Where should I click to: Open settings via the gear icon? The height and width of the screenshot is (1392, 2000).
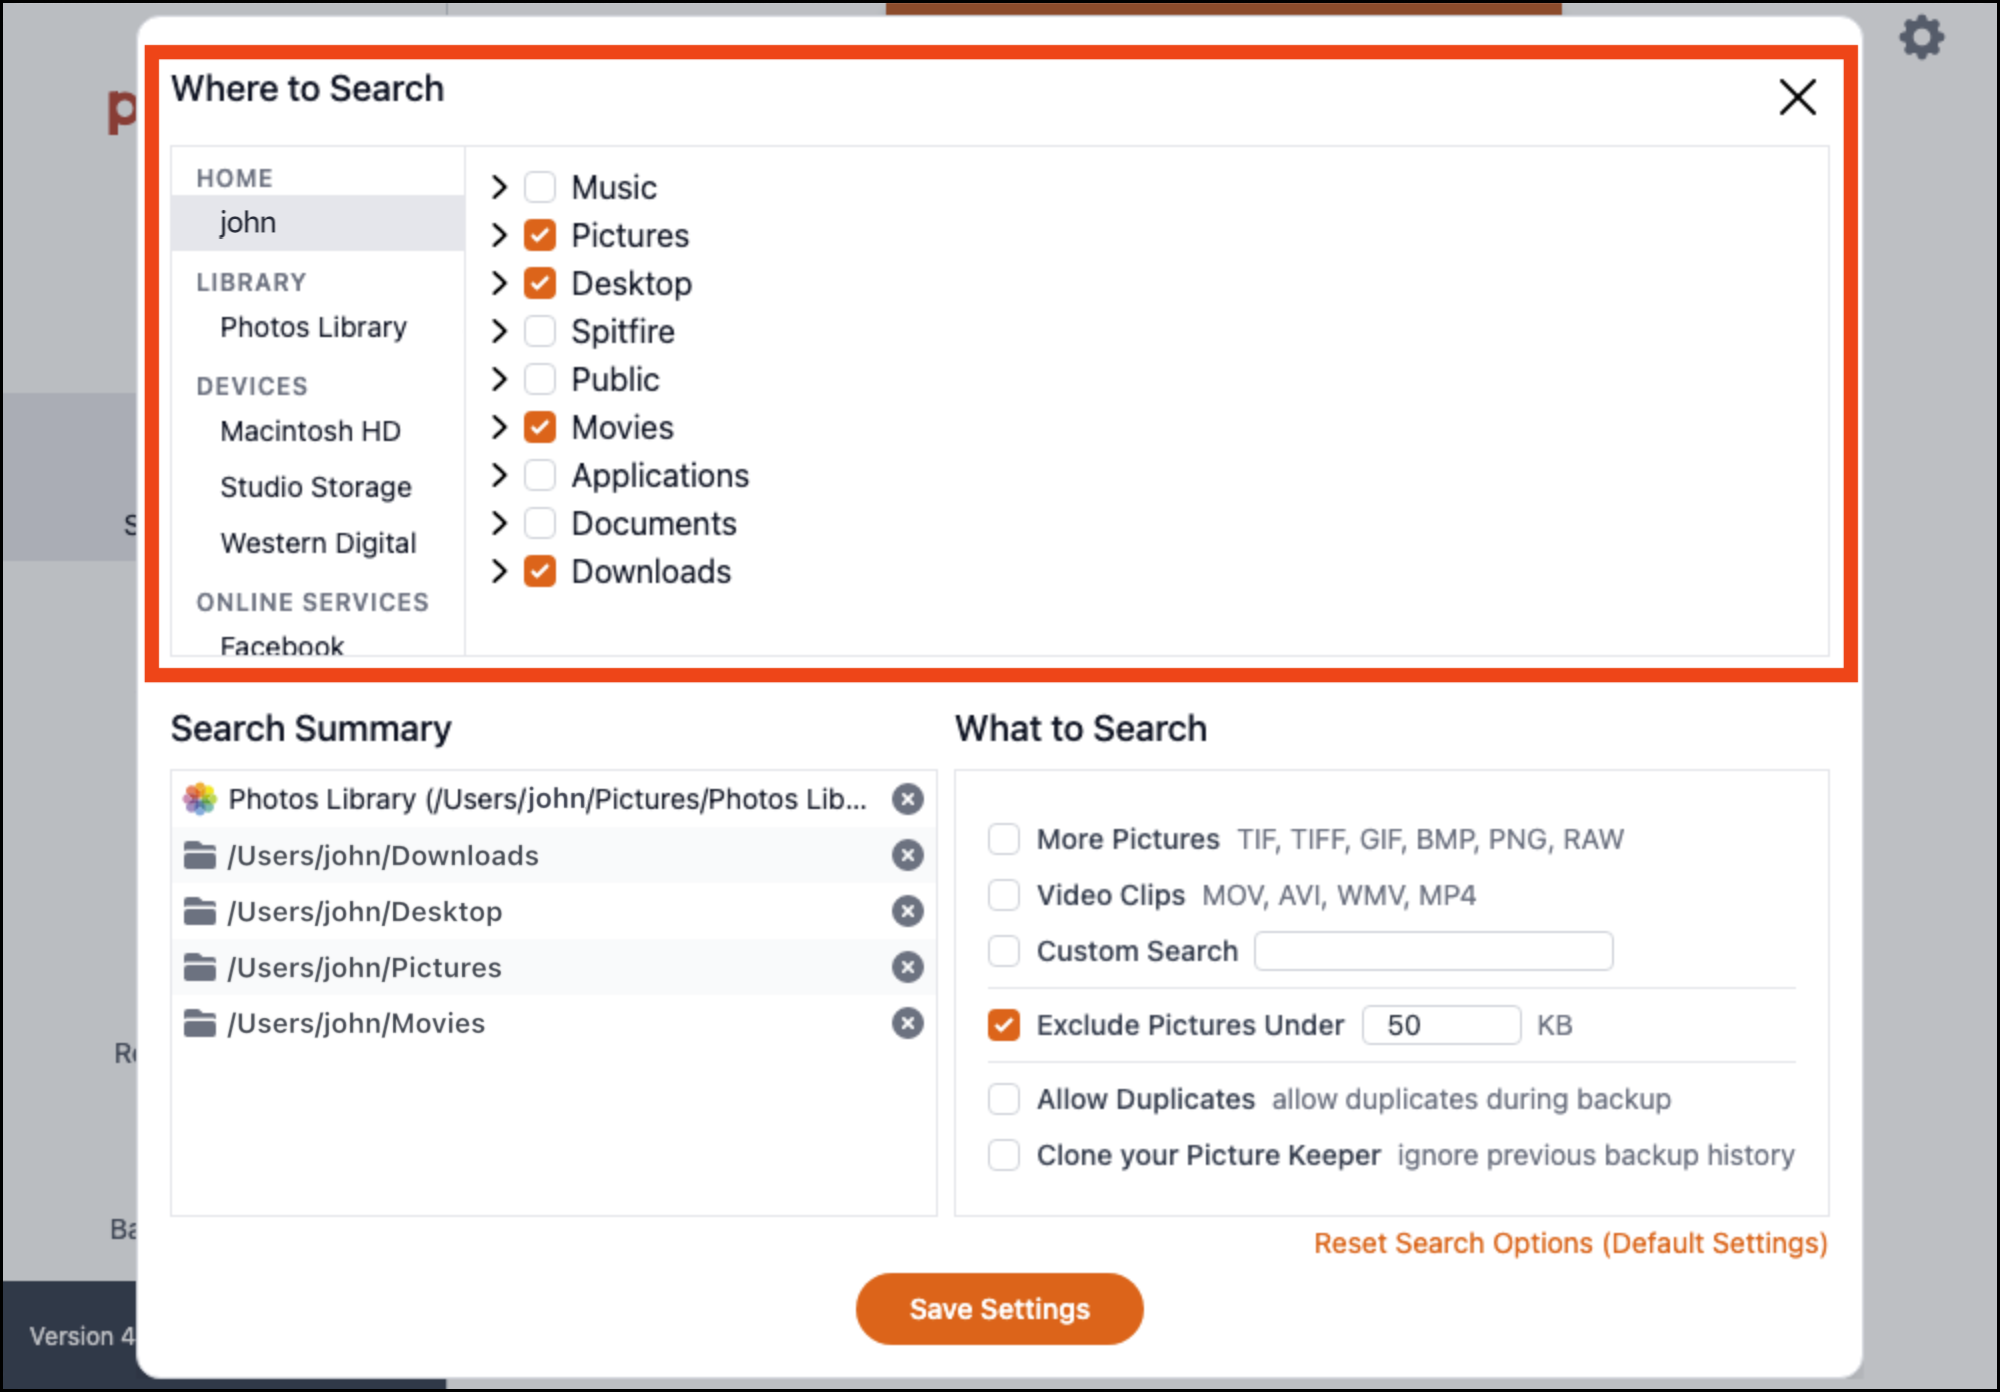[x=1921, y=38]
